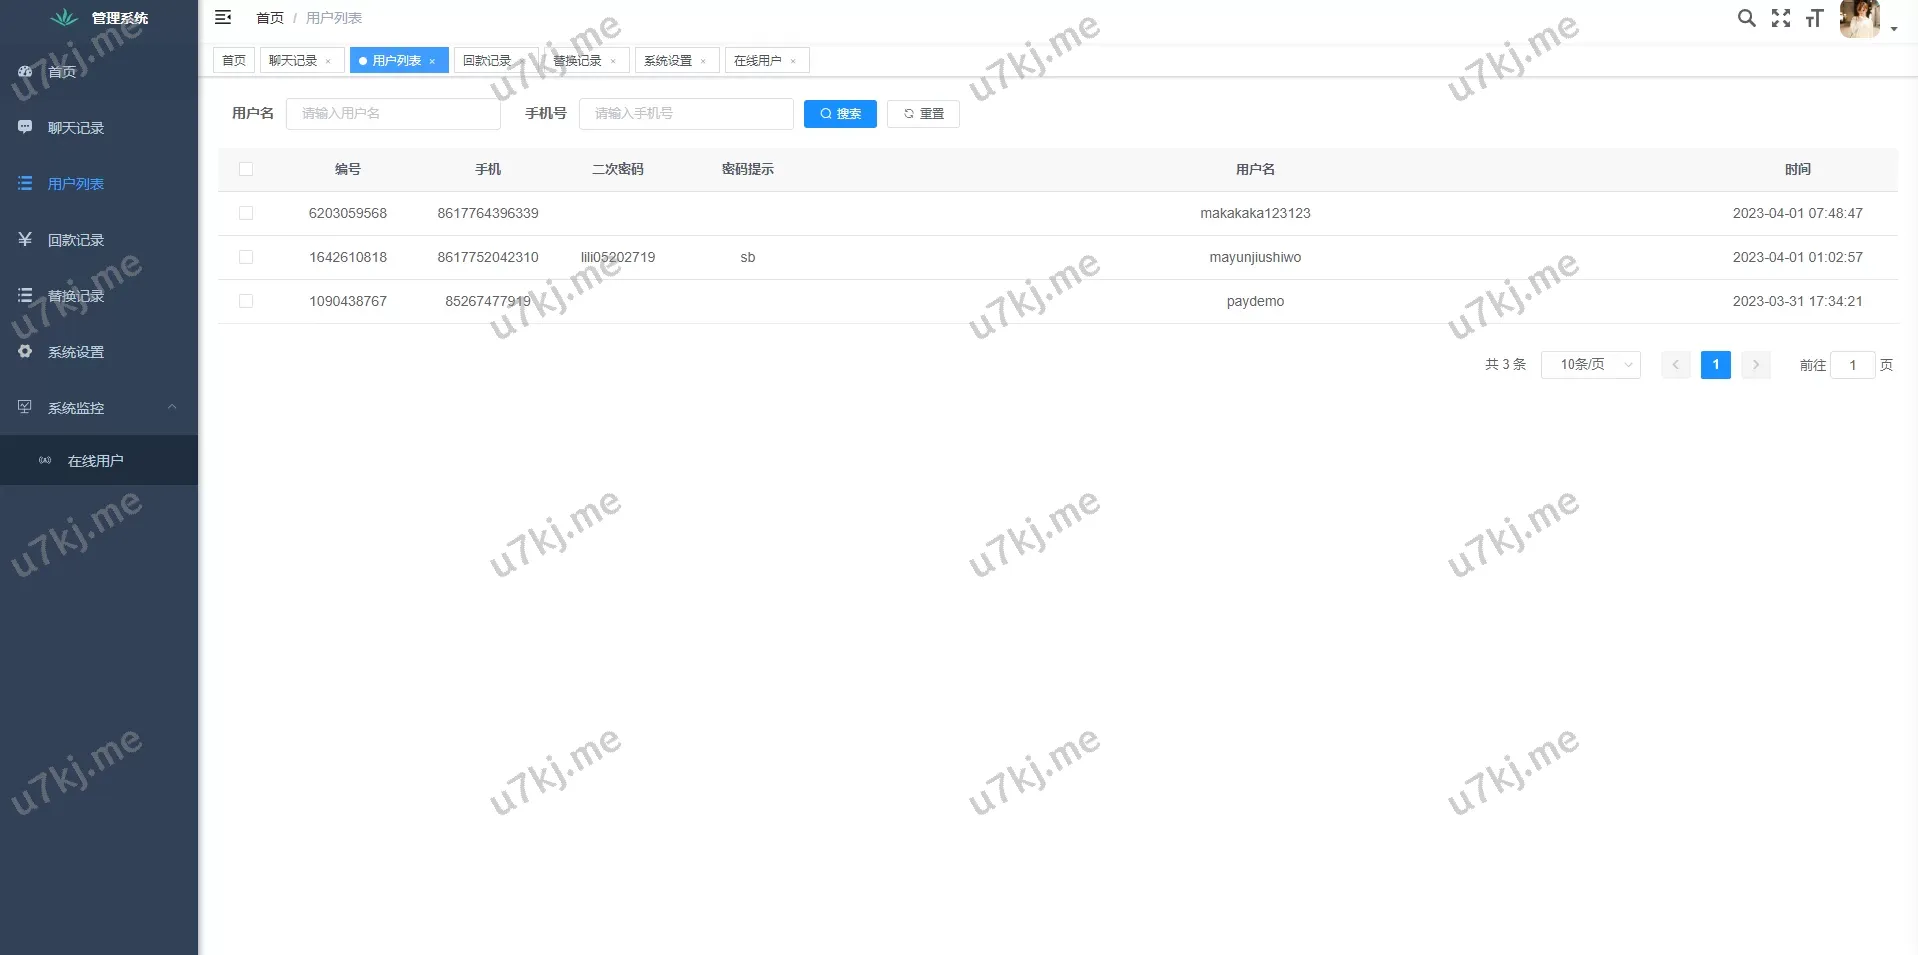Click the 重置 reset button
The image size is (1918, 955).
tap(923, 114)
